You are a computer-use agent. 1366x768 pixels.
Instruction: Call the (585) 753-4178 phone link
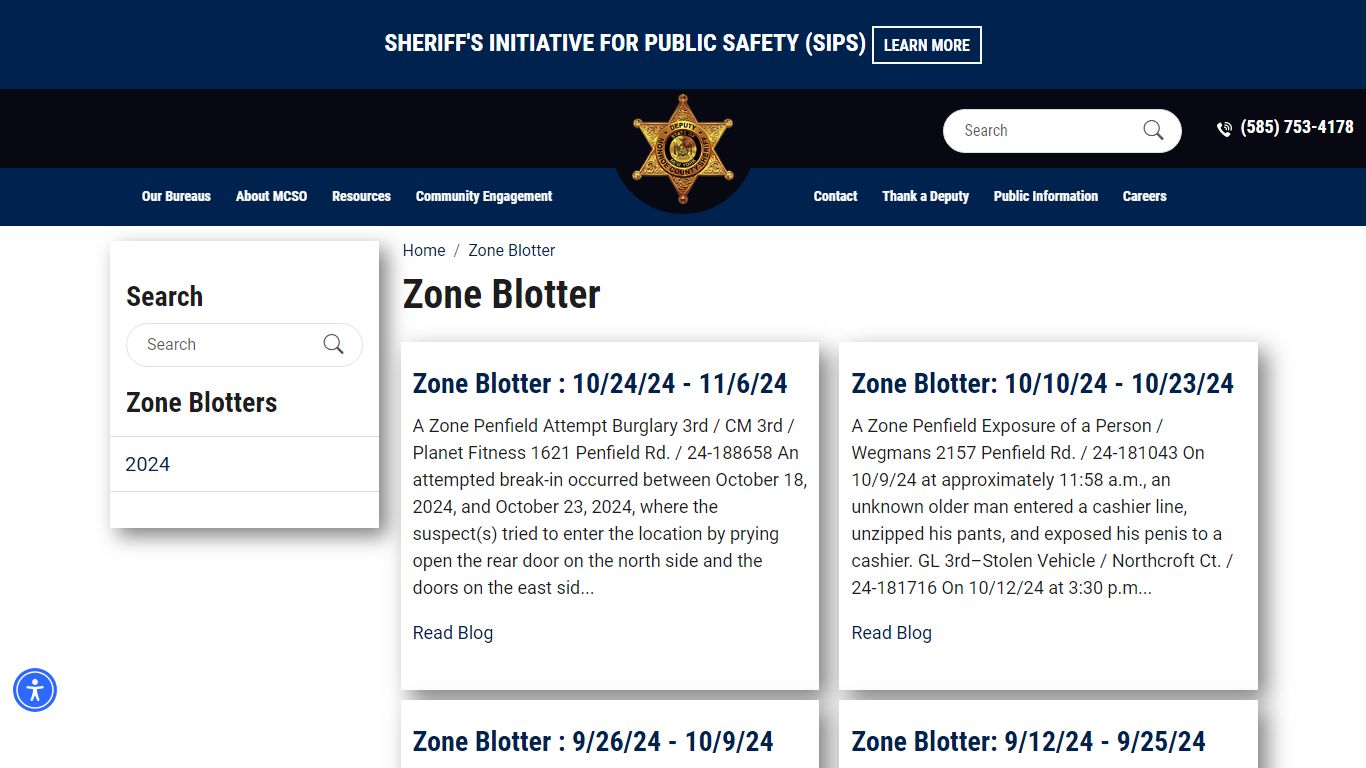(1297, 127)
